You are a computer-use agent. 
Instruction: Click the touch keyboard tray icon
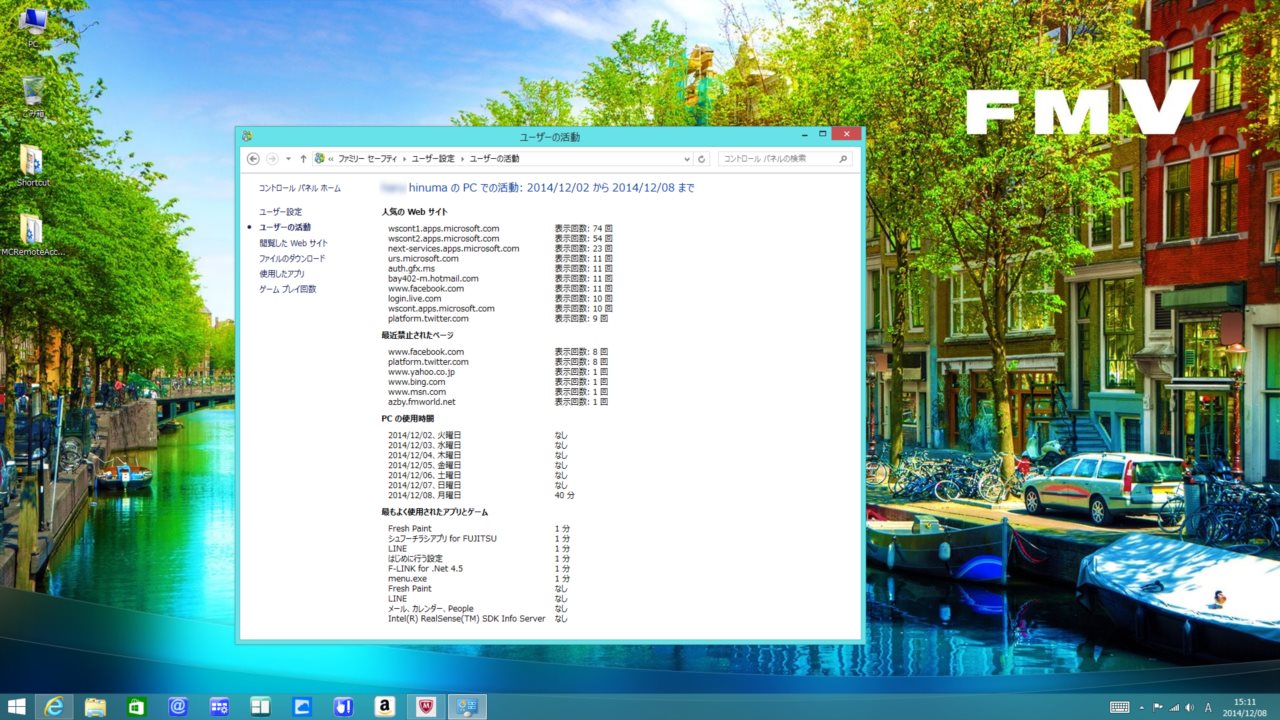click(1119, 707)
